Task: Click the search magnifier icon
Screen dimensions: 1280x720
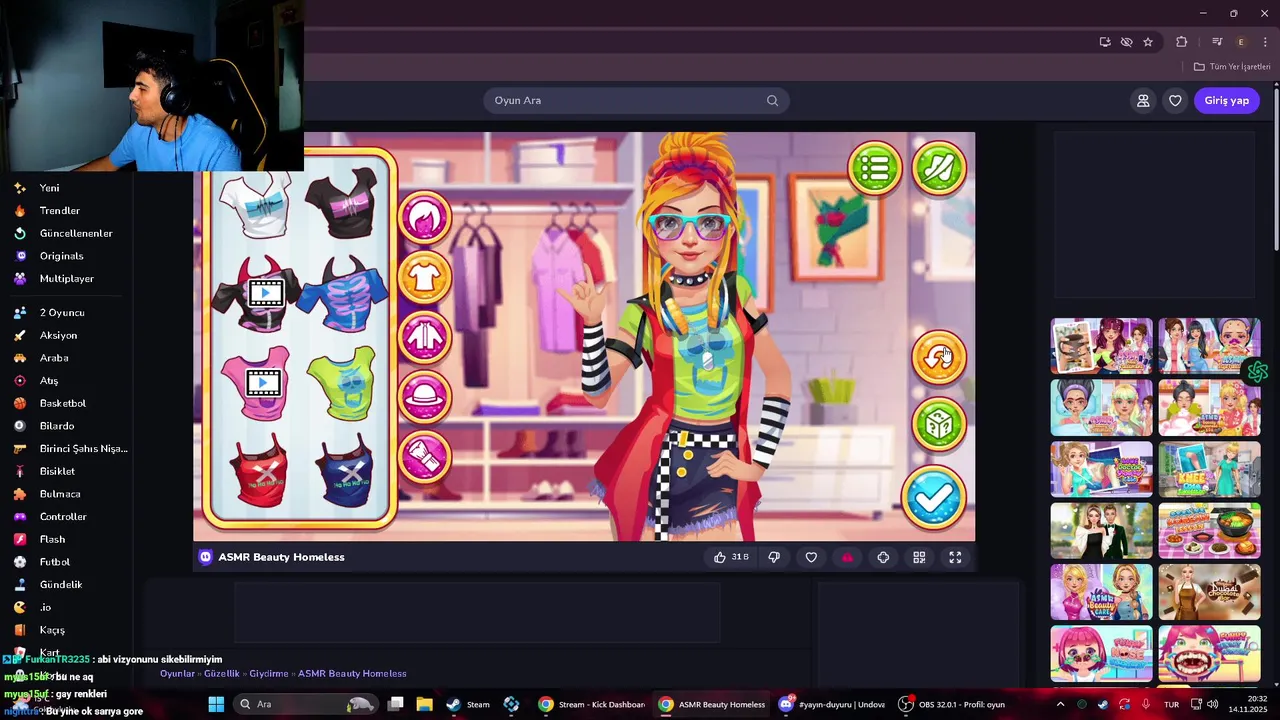Action: tap(772, 100)
